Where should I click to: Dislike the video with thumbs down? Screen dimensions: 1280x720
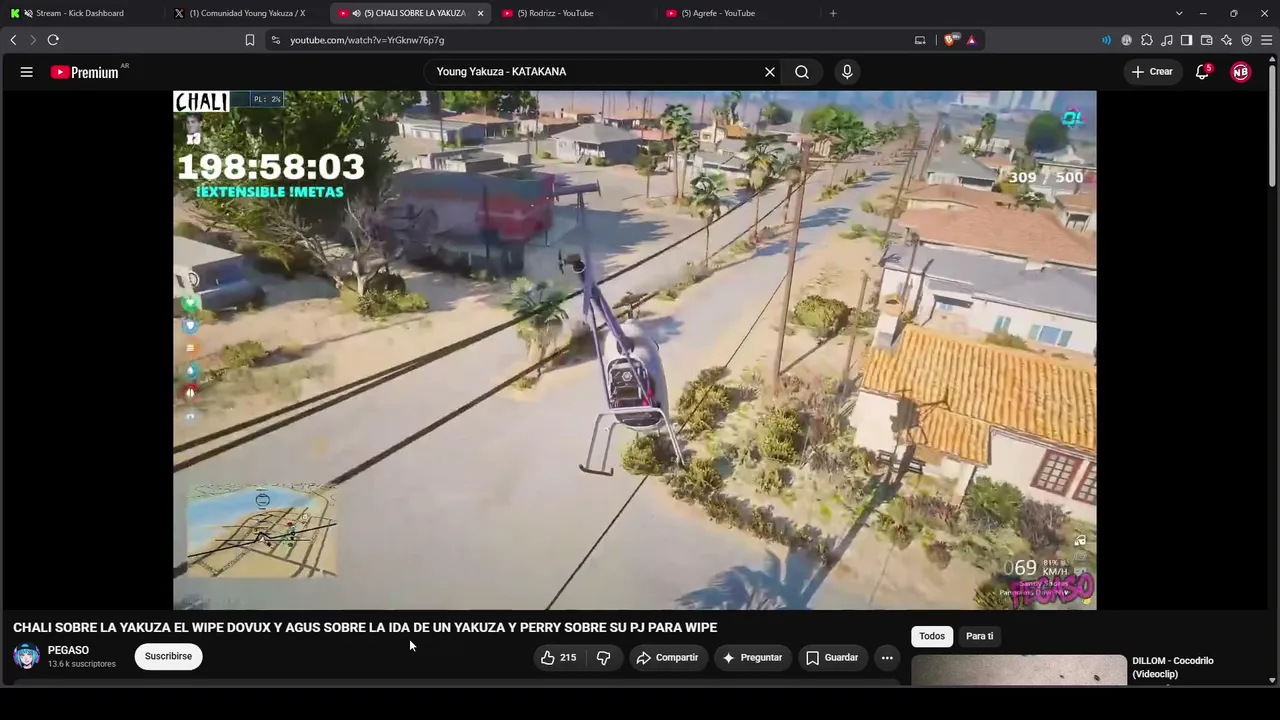click(x=603, y=657)
